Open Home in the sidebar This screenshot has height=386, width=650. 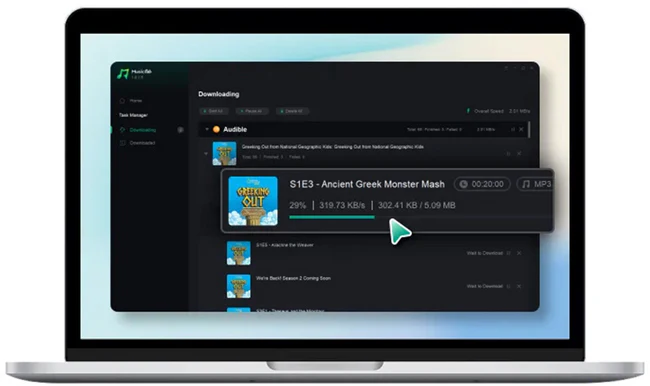(x=131, y=101)
